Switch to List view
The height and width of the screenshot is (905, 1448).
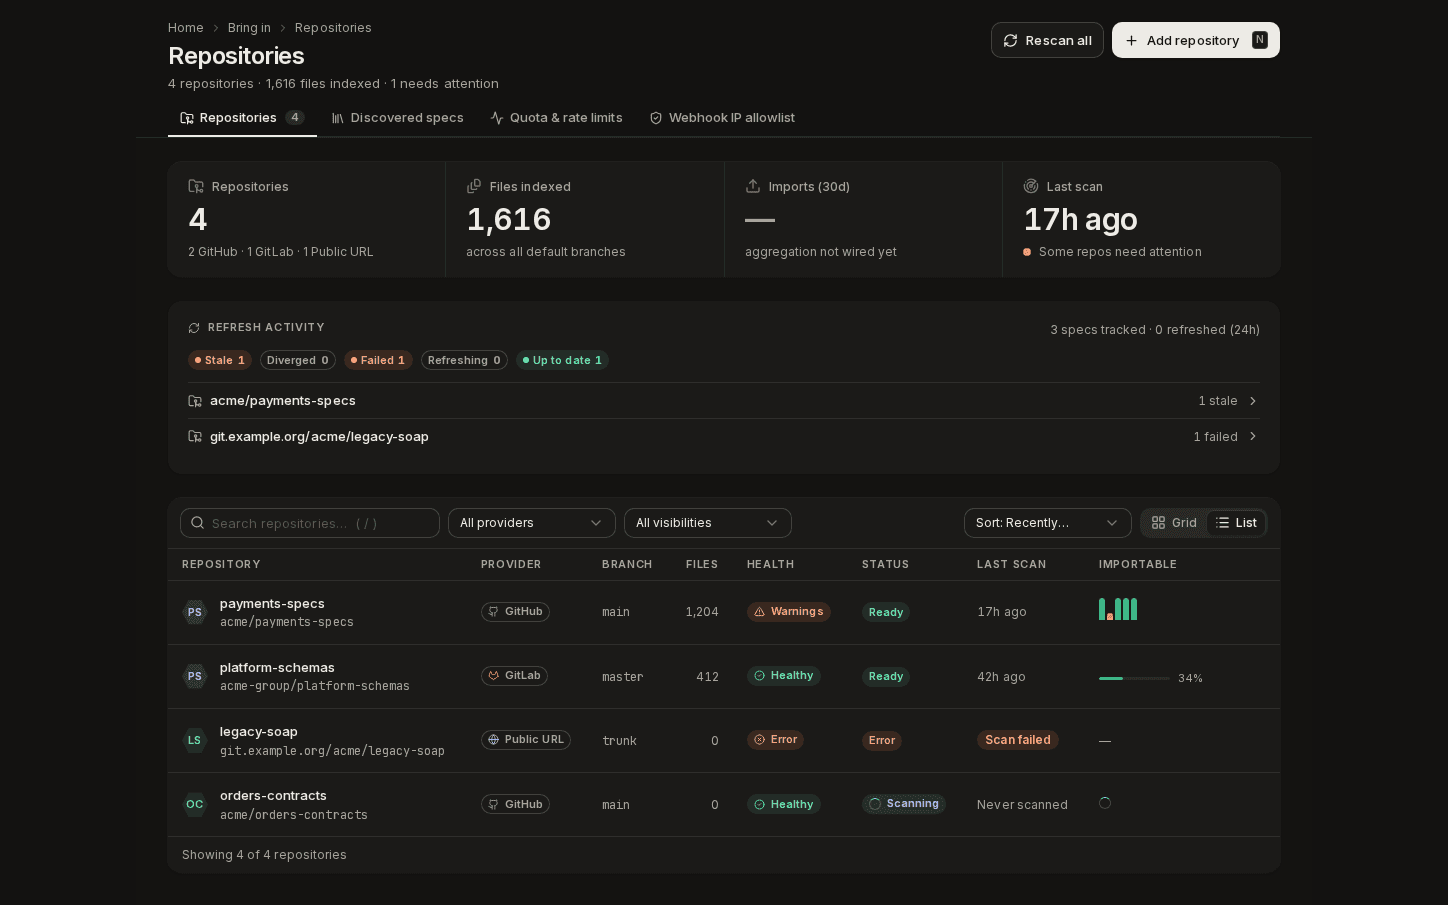1236,523
